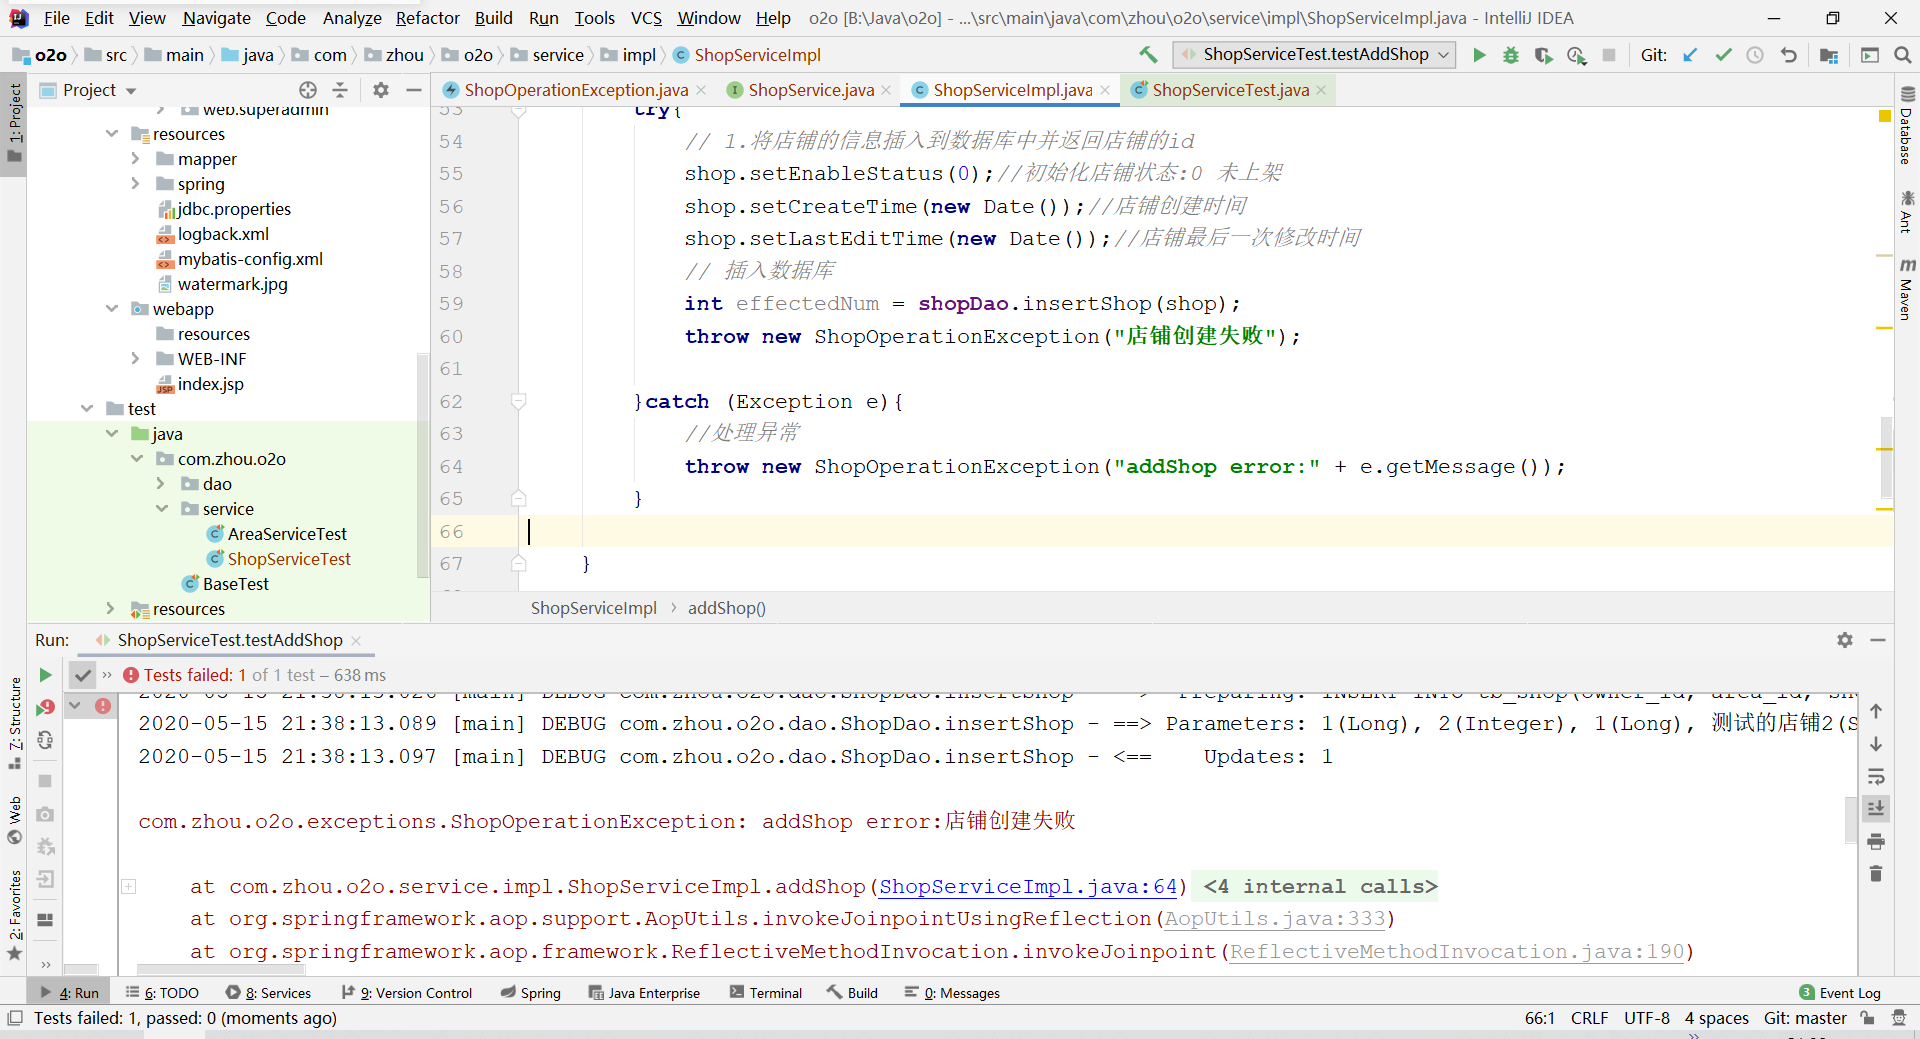The height and width of the screenshot is (1039, 1920).
Task: Click the Run panel settings gear
Action: (x=1845, y=640)
